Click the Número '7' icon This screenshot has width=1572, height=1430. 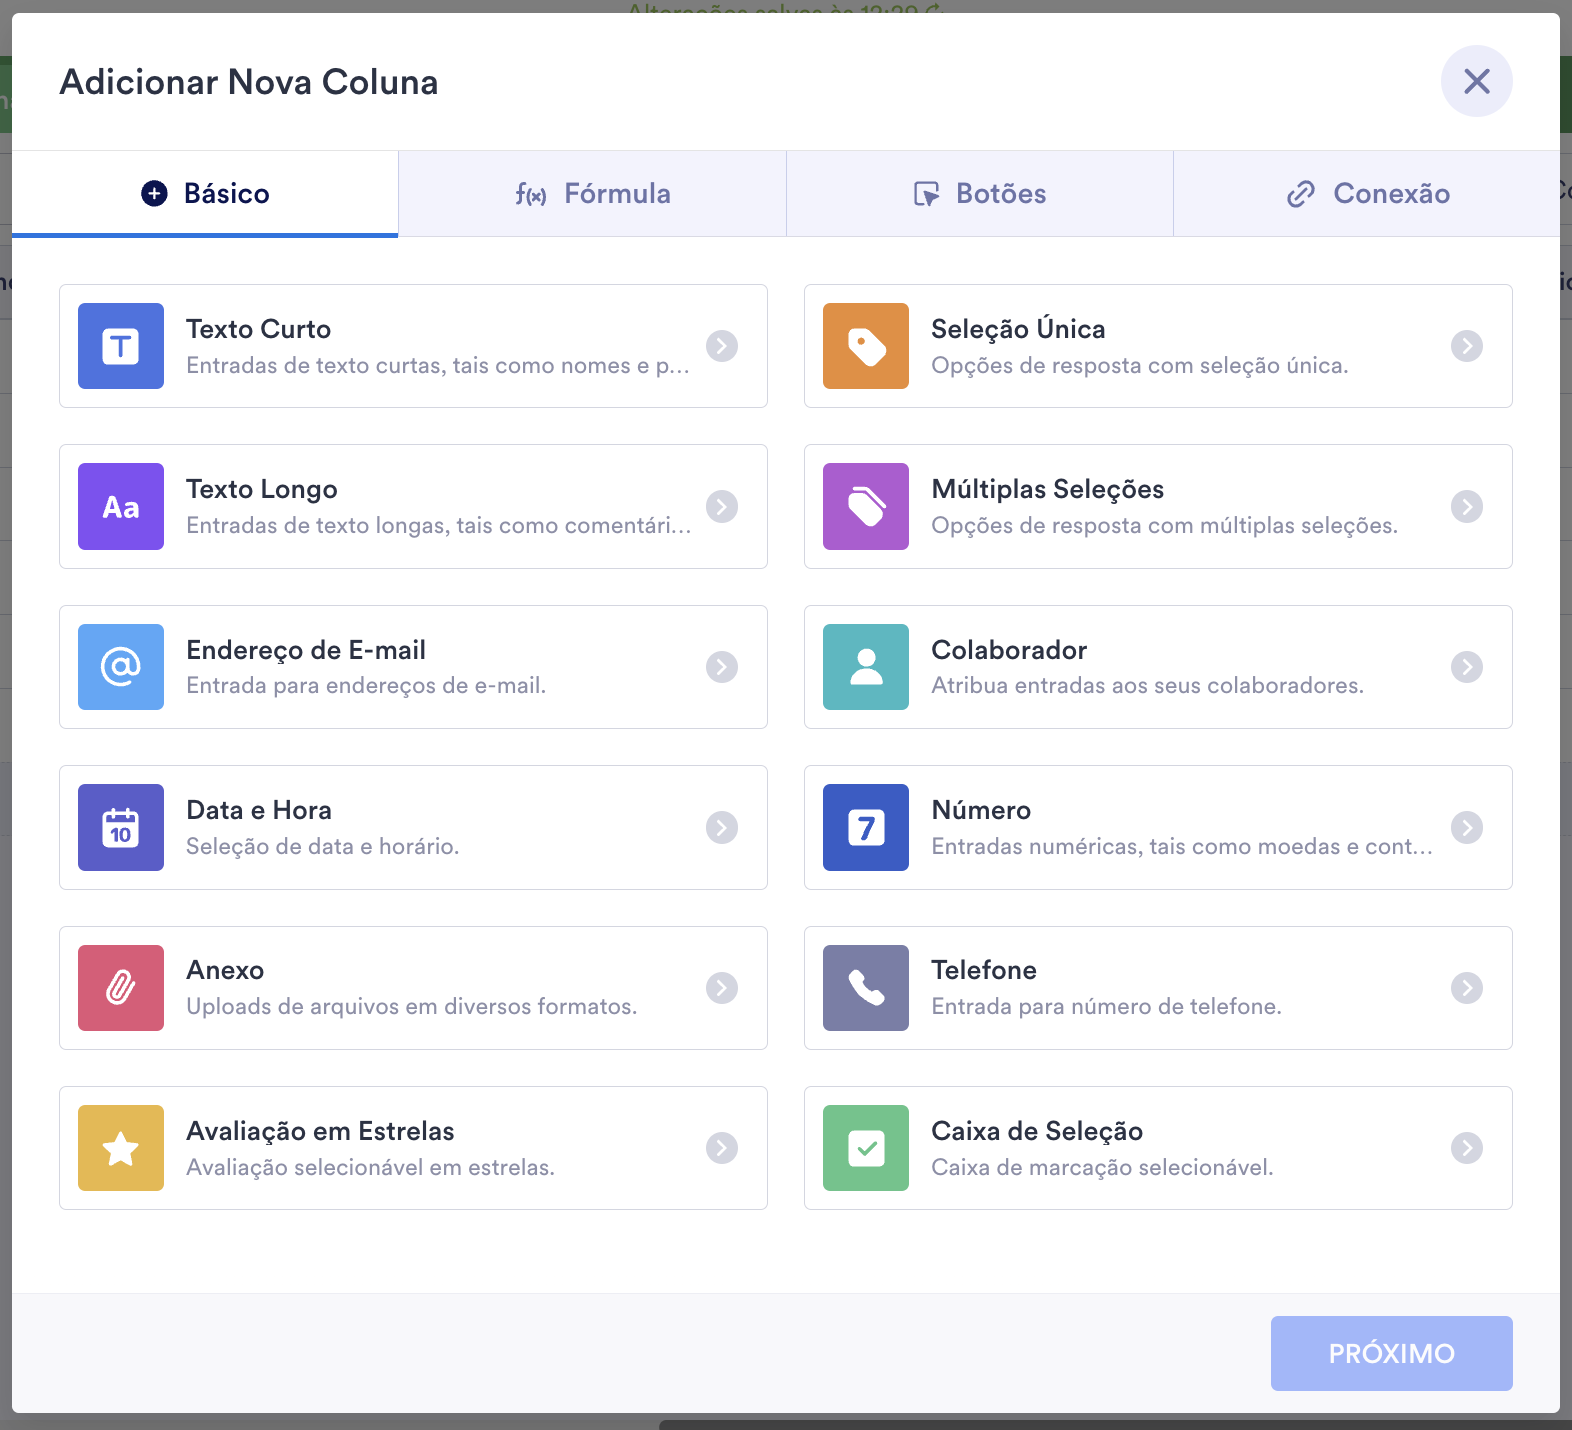(x=866, y=828)
